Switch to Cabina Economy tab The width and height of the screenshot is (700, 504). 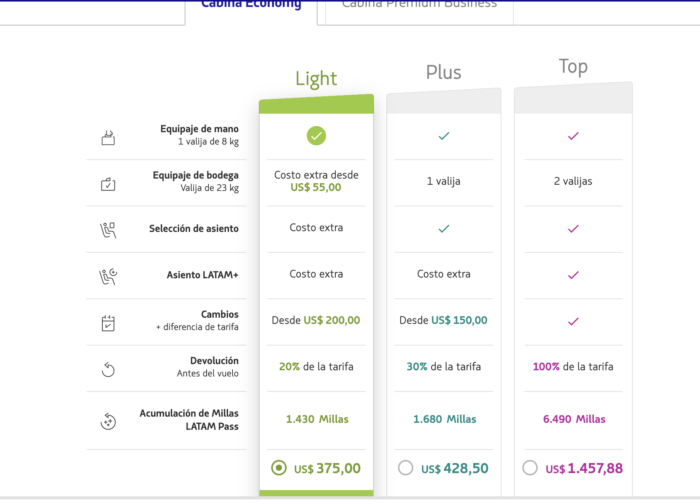coord(251,5)
